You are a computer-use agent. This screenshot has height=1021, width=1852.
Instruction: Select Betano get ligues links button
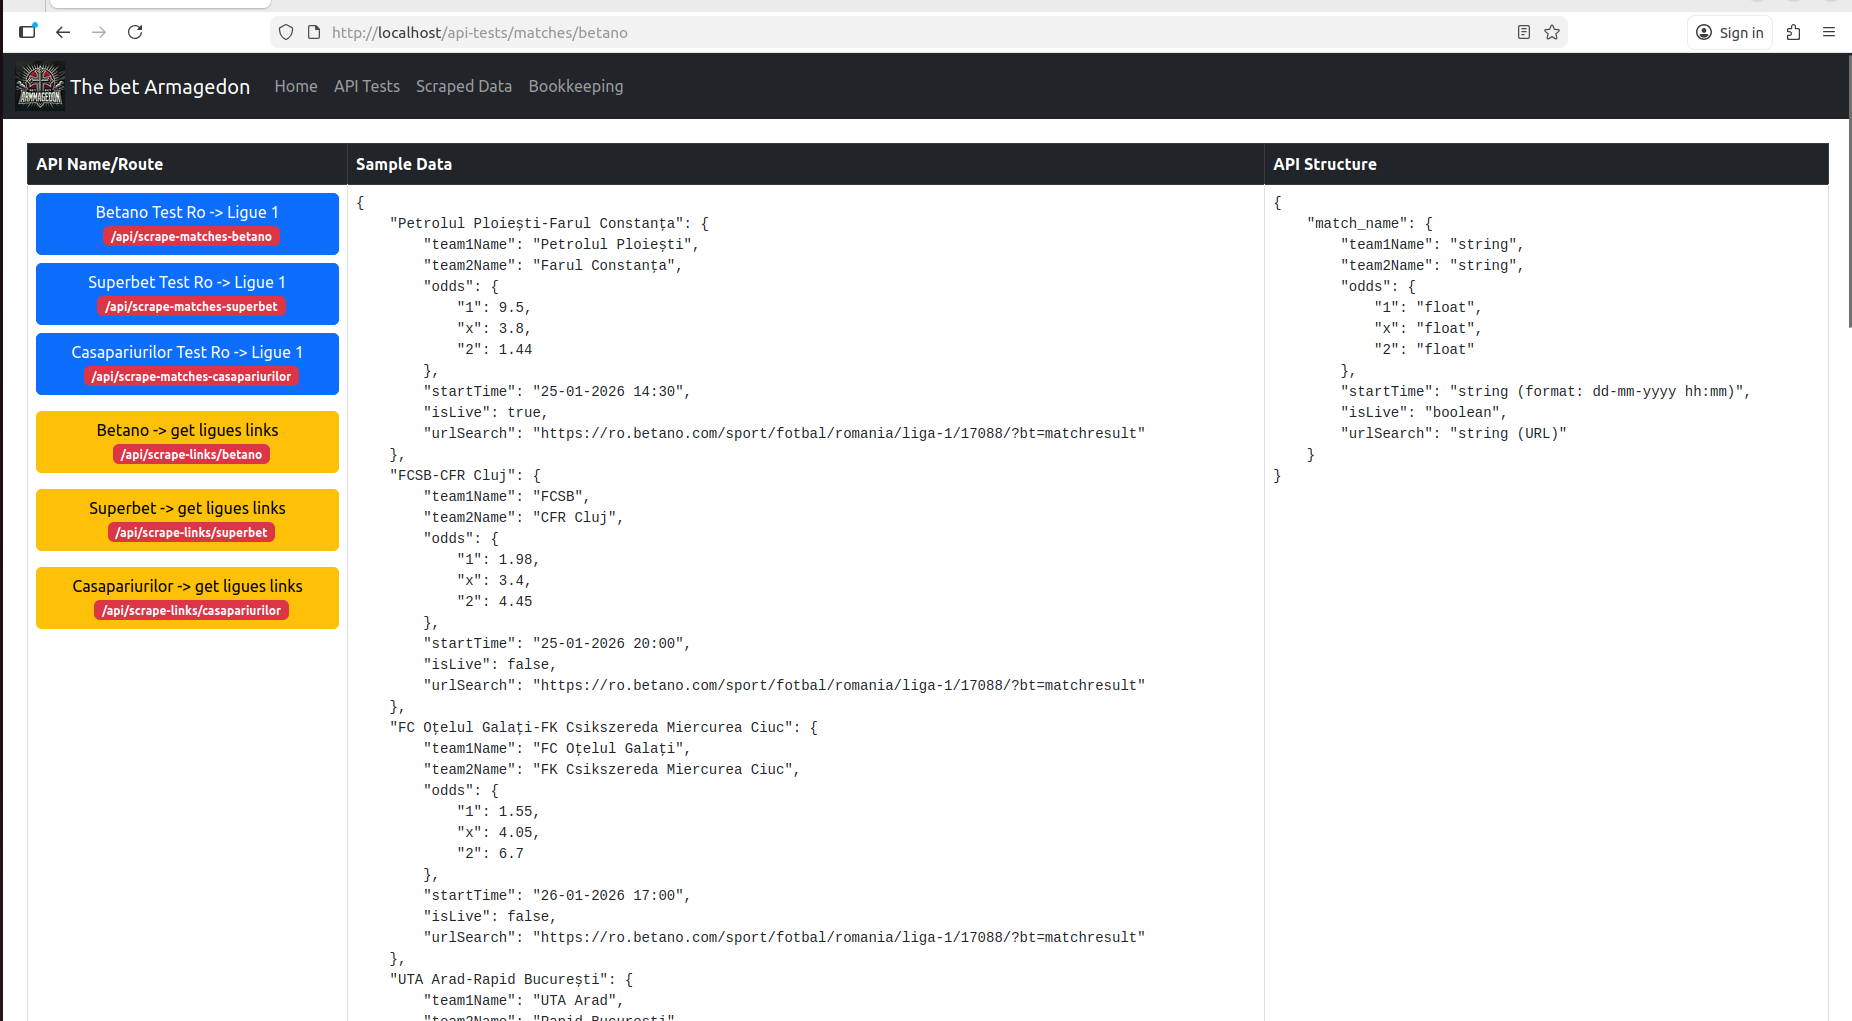click(x=187, y=441)
